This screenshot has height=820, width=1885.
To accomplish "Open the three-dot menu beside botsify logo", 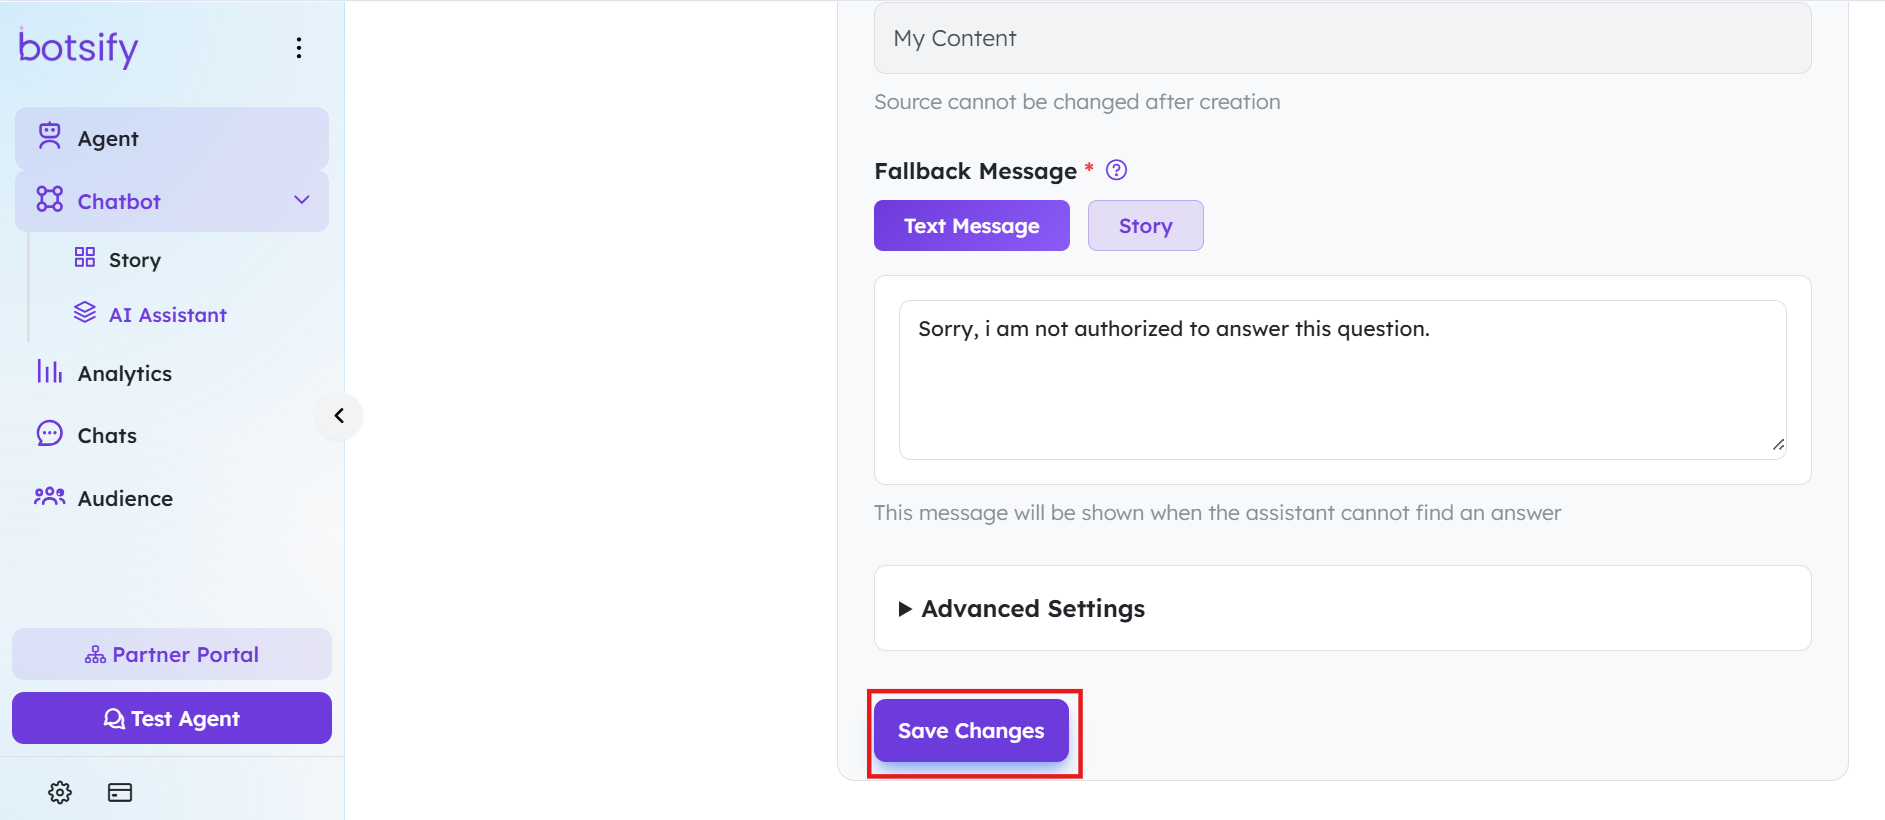I will [x=299, y=48].
